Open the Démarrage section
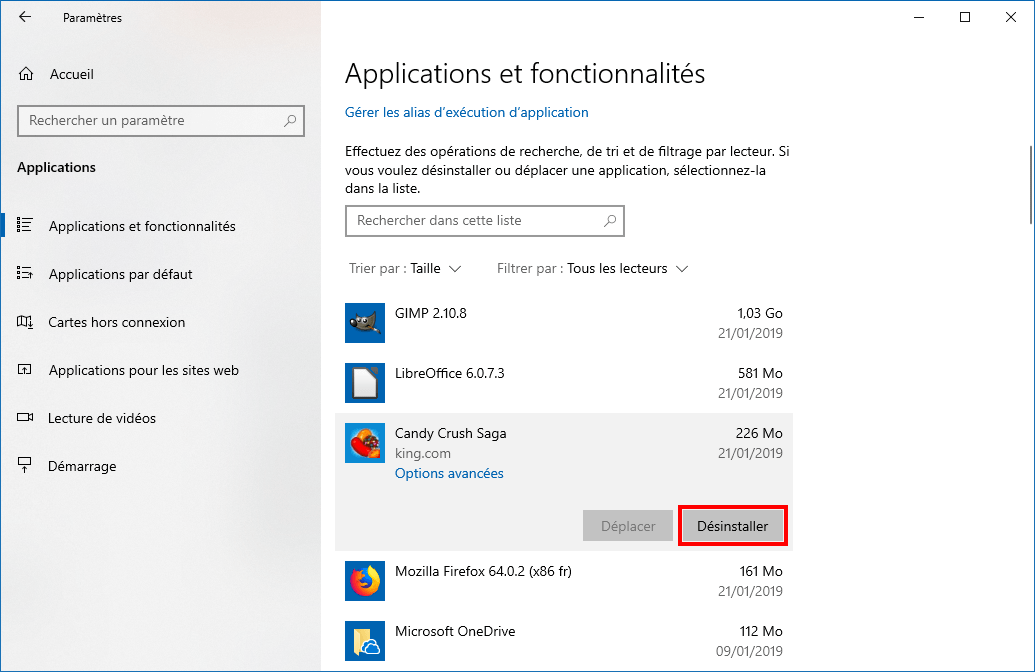 (x=82, y=466)
